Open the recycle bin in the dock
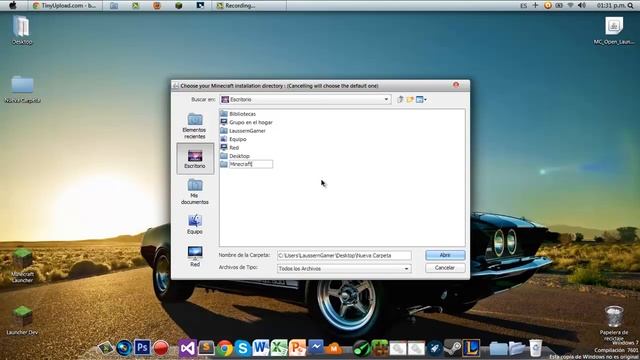The width and height of the screenshot is (640, 360). coord(536,348)
